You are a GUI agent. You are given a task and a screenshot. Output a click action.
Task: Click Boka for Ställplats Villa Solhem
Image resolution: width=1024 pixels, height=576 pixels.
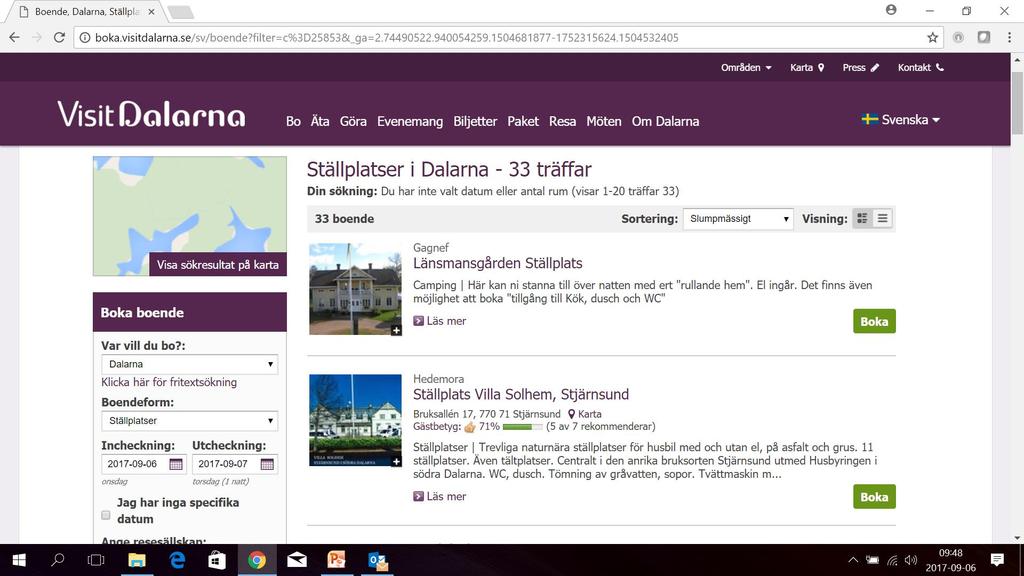[874, 497]
